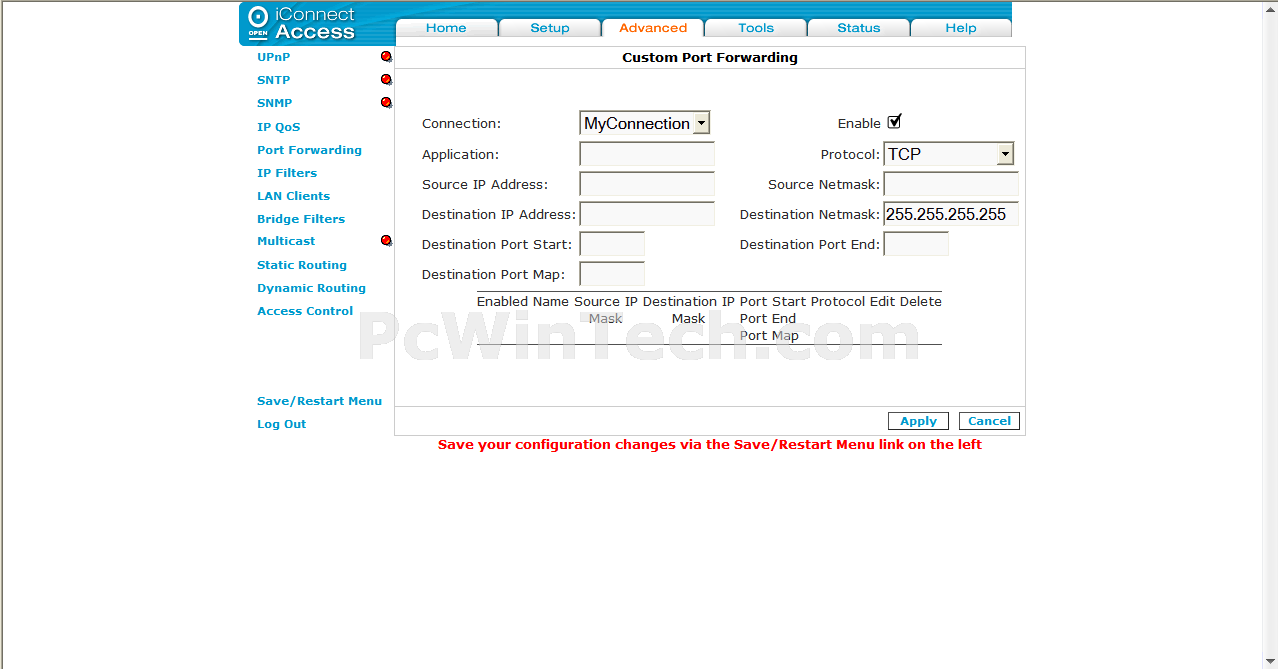Click the Cancel button
This screenshot has width=1278, height=669.
[x=989, y=421]
